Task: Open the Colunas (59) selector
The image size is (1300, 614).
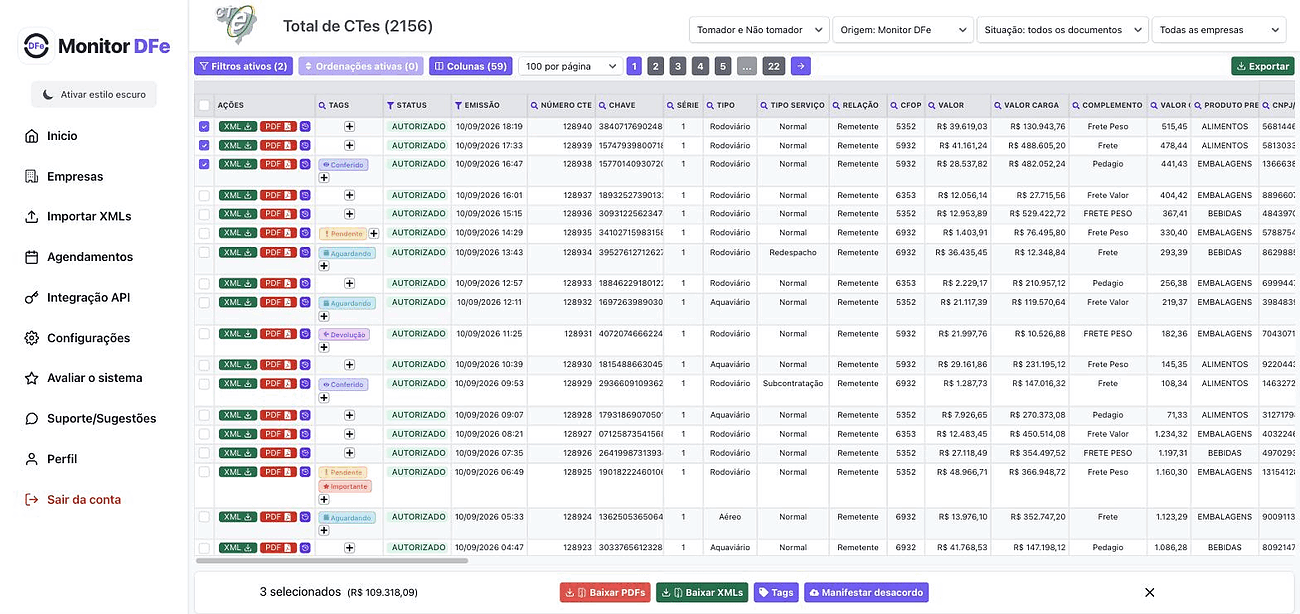Action: [470, 66]
